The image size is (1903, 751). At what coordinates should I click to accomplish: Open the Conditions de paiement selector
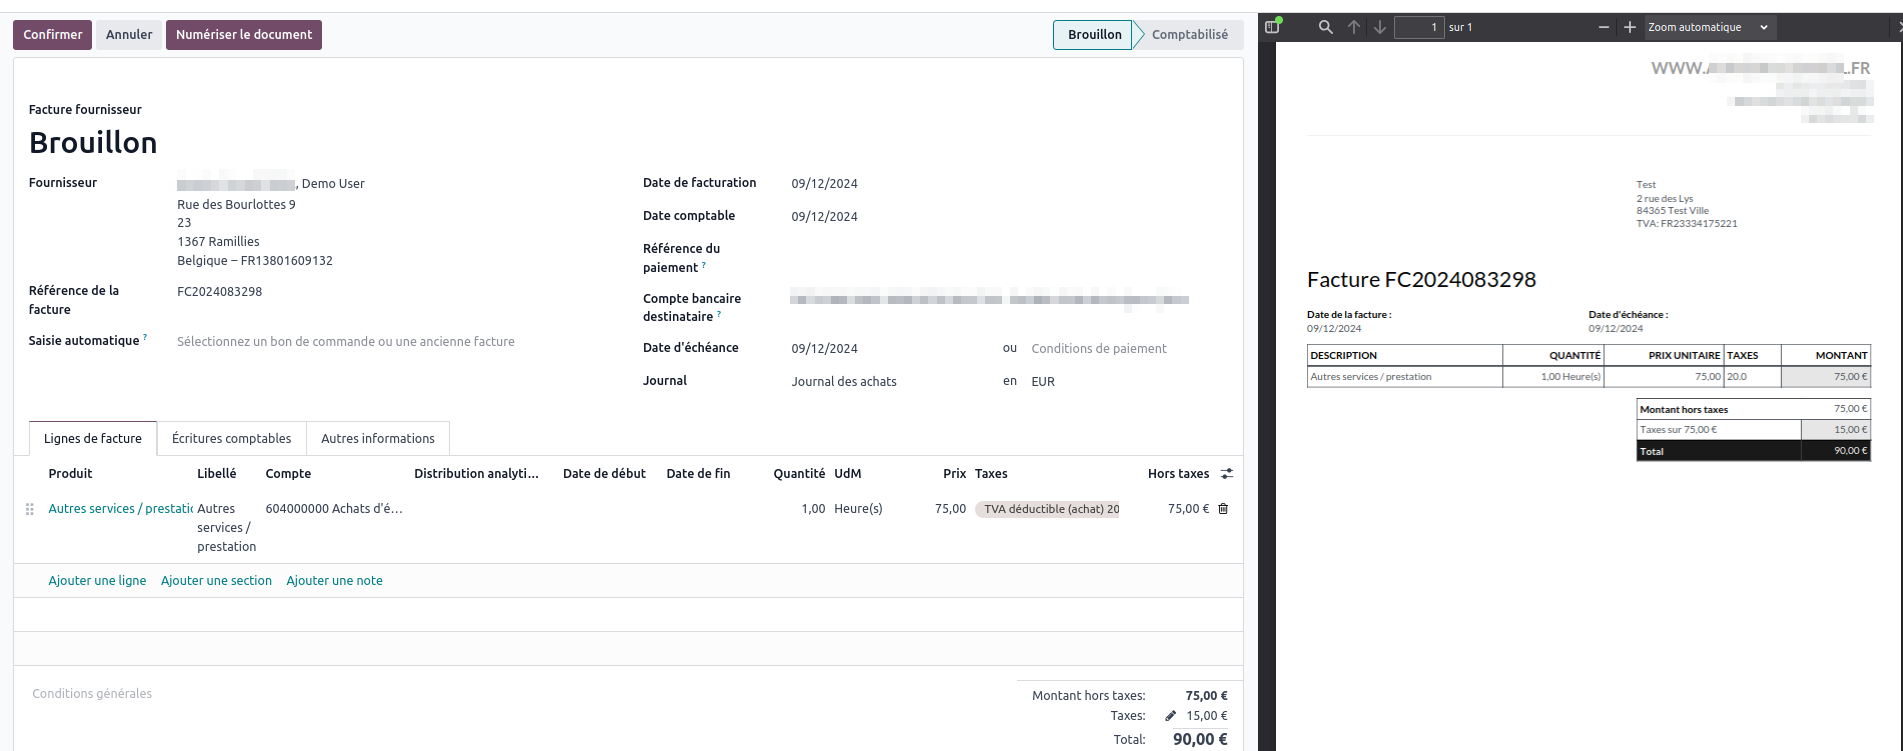(x=1099, y=349)
